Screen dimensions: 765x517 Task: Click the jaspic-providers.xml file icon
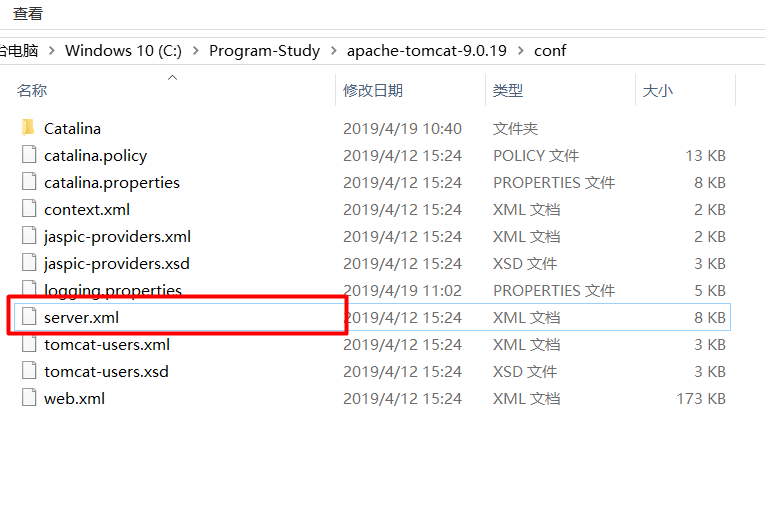(29, 236)
